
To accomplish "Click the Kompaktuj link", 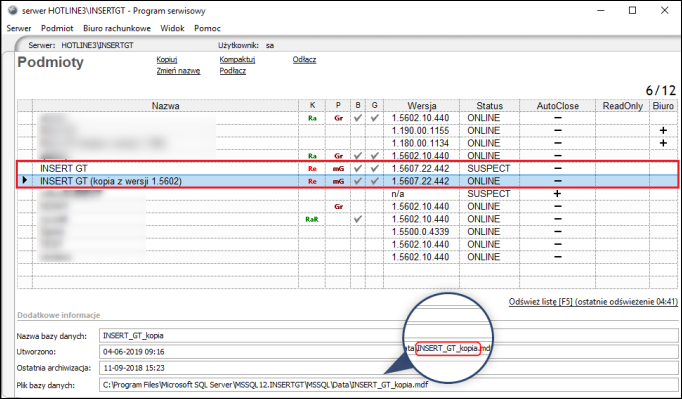I will pyautogui.click(x=237, y=60).
